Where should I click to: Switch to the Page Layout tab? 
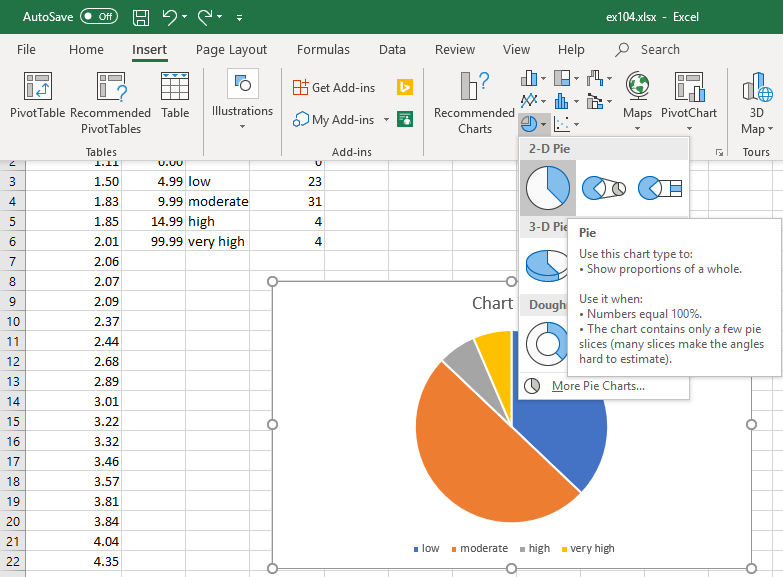pyautogui.click(x=231, y=49)
